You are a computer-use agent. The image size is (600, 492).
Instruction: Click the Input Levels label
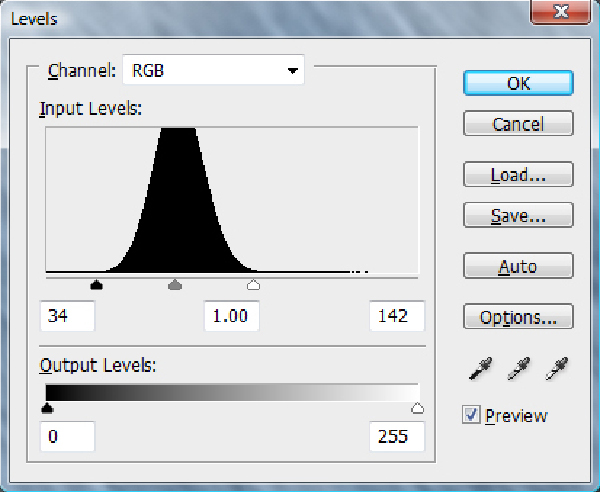click(x=91, y=109)
